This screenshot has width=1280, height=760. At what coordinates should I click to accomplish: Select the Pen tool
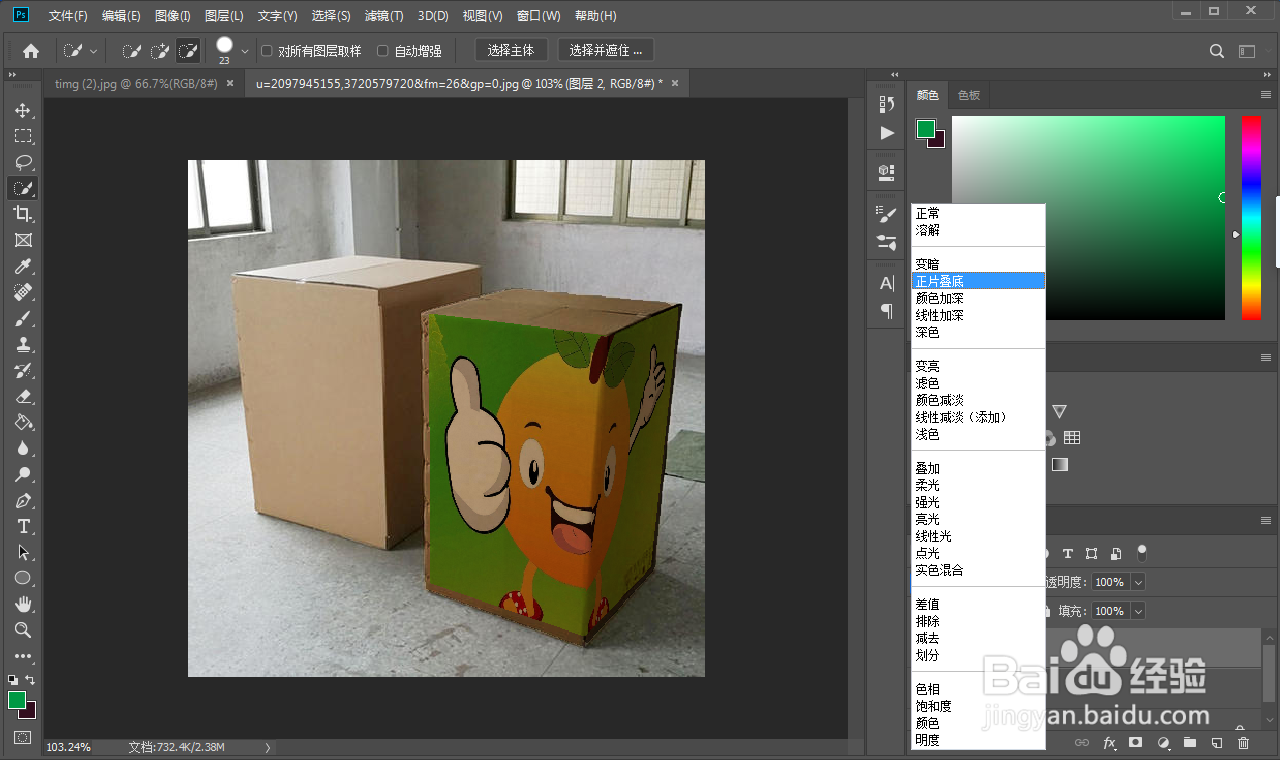tap(23, 500)
